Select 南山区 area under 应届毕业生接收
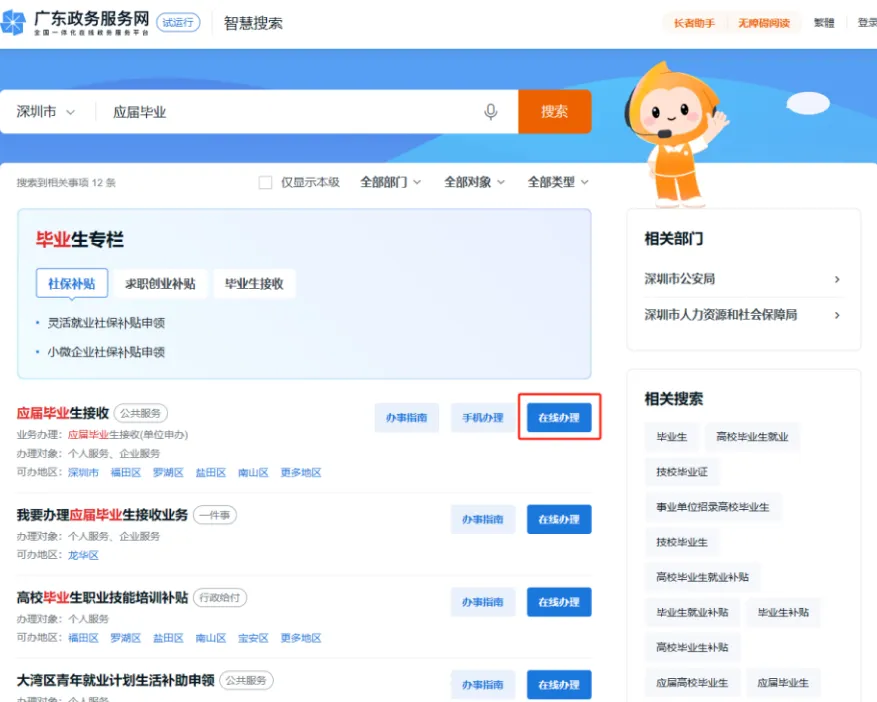 [x=253, y=473]
